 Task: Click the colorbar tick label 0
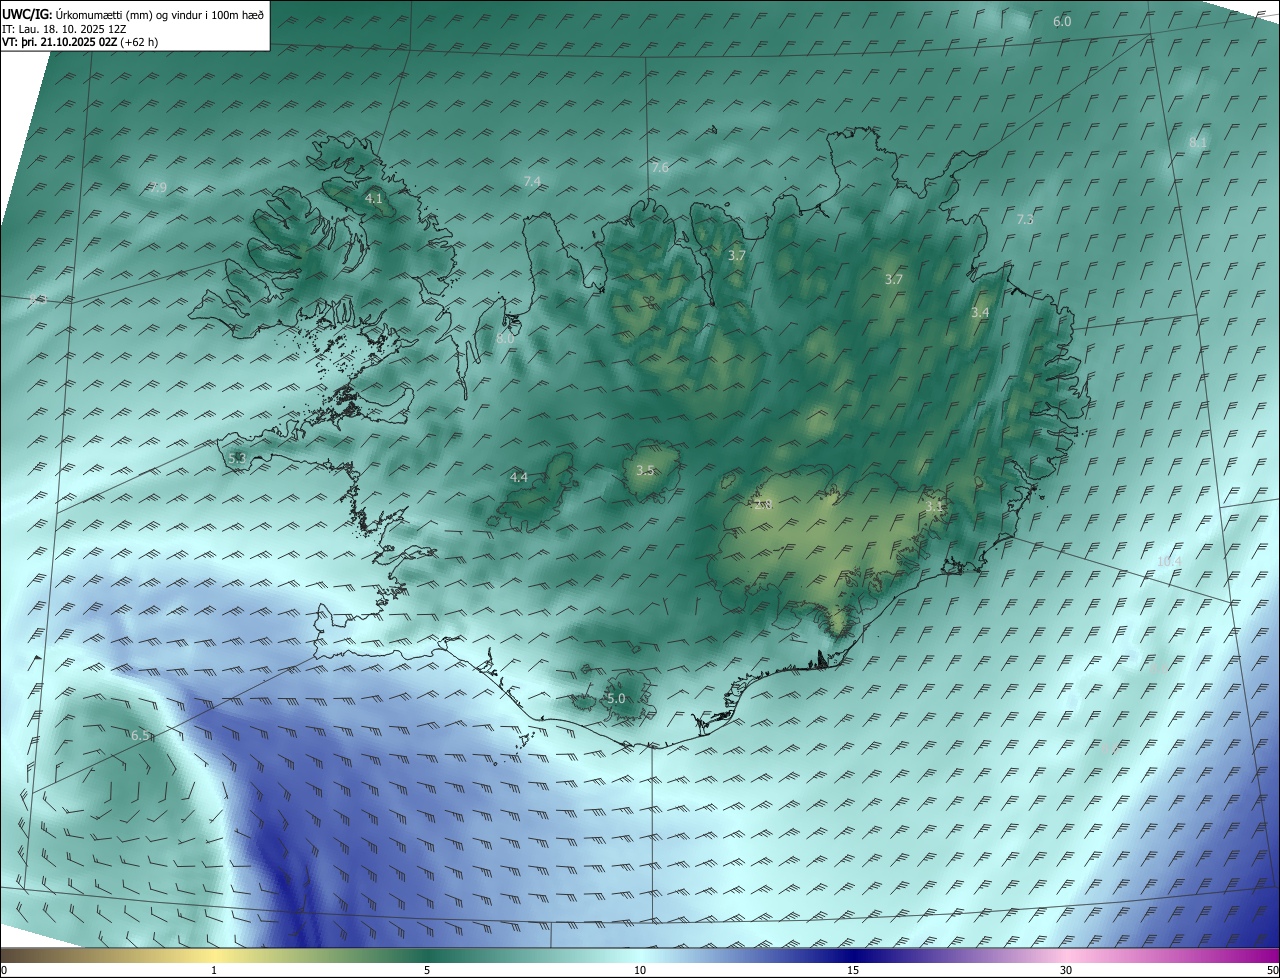pyautogui.click(x=4, y=970)
